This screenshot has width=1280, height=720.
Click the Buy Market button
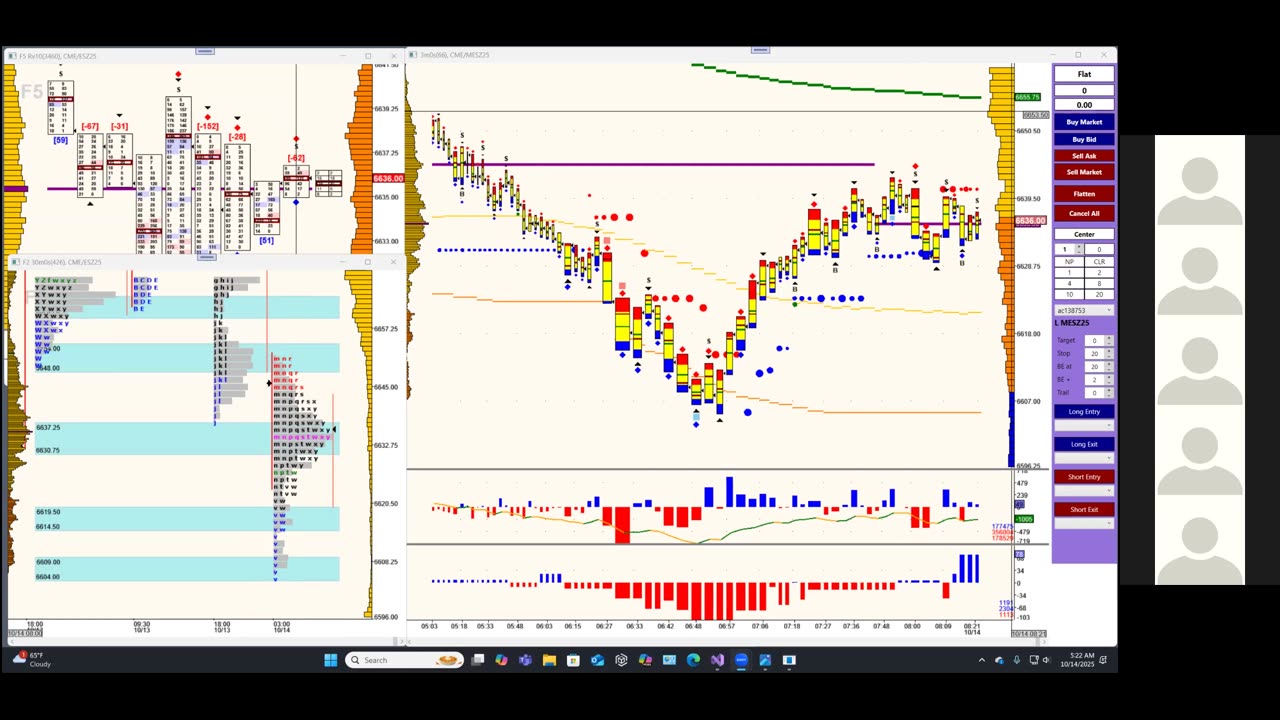[1084, 122]
